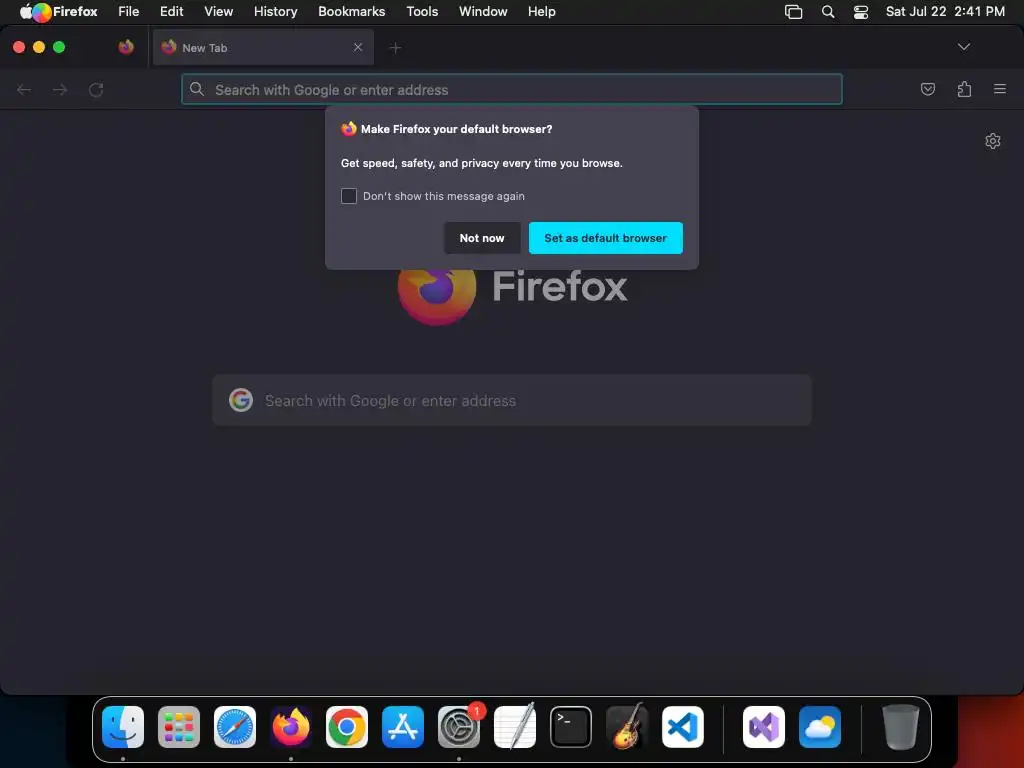This screenshot has width=1024, height=768.
Task: Click the search magnifier in address bar
Action: [197, 89]
